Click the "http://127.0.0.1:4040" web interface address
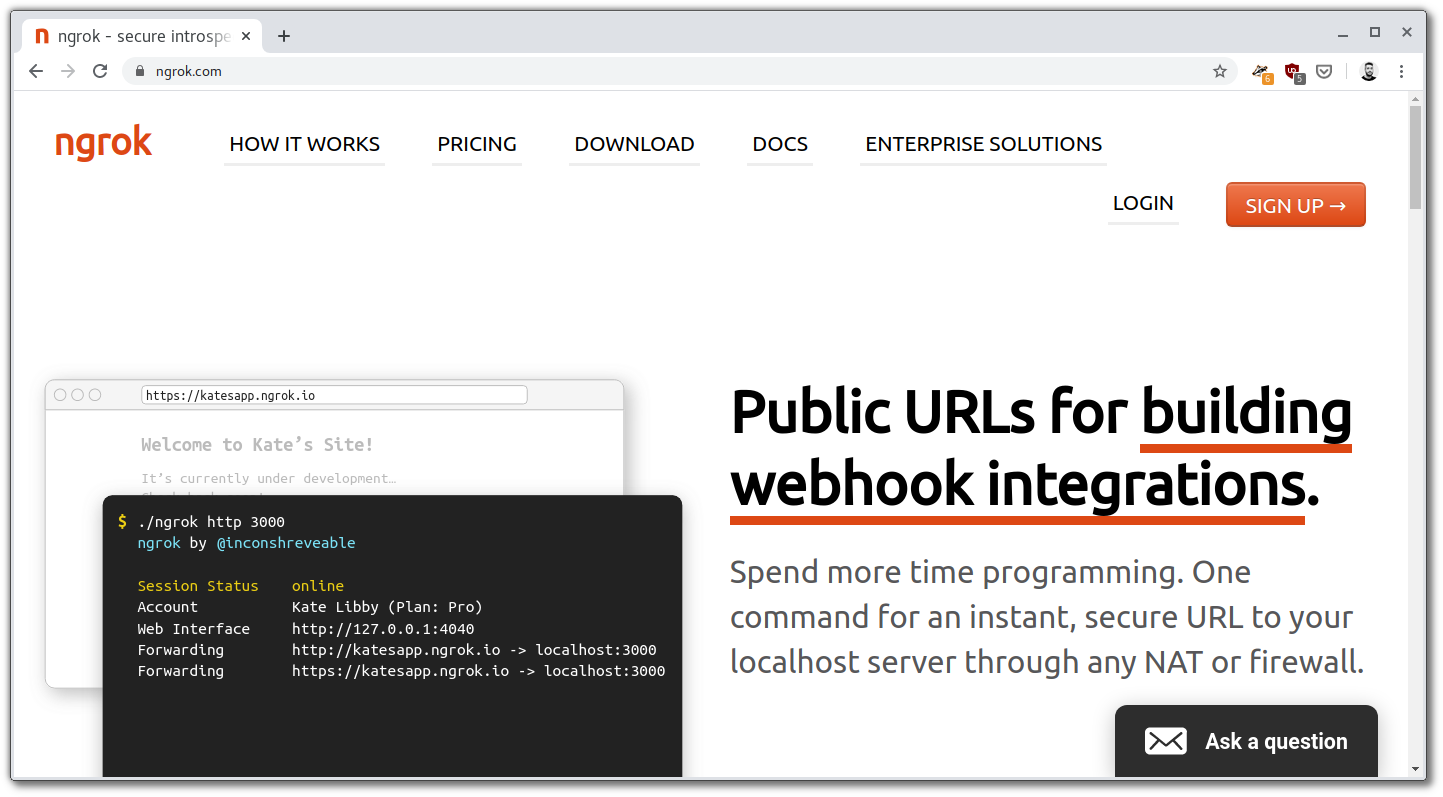 click(383, 629)
